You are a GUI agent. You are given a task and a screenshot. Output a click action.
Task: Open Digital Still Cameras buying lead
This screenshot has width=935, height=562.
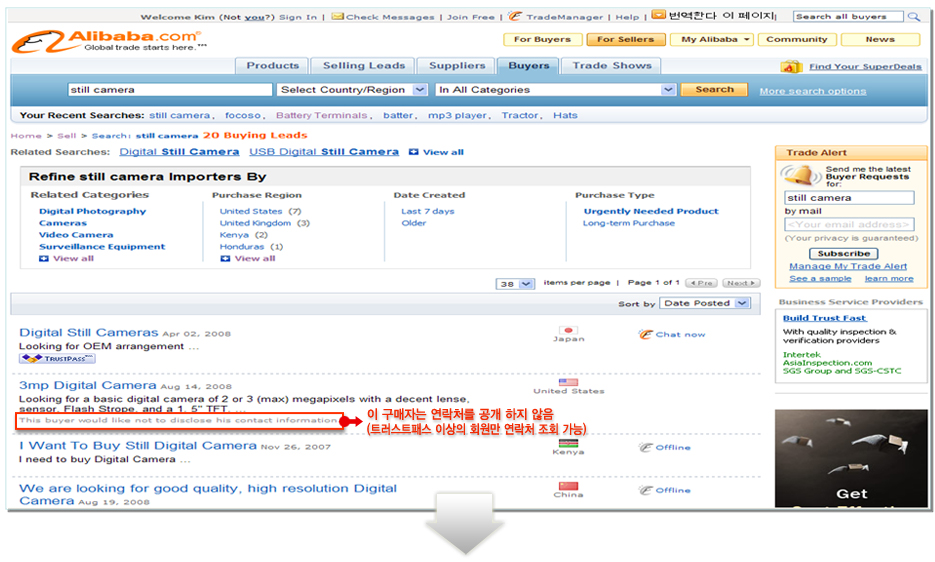[89, 333]
